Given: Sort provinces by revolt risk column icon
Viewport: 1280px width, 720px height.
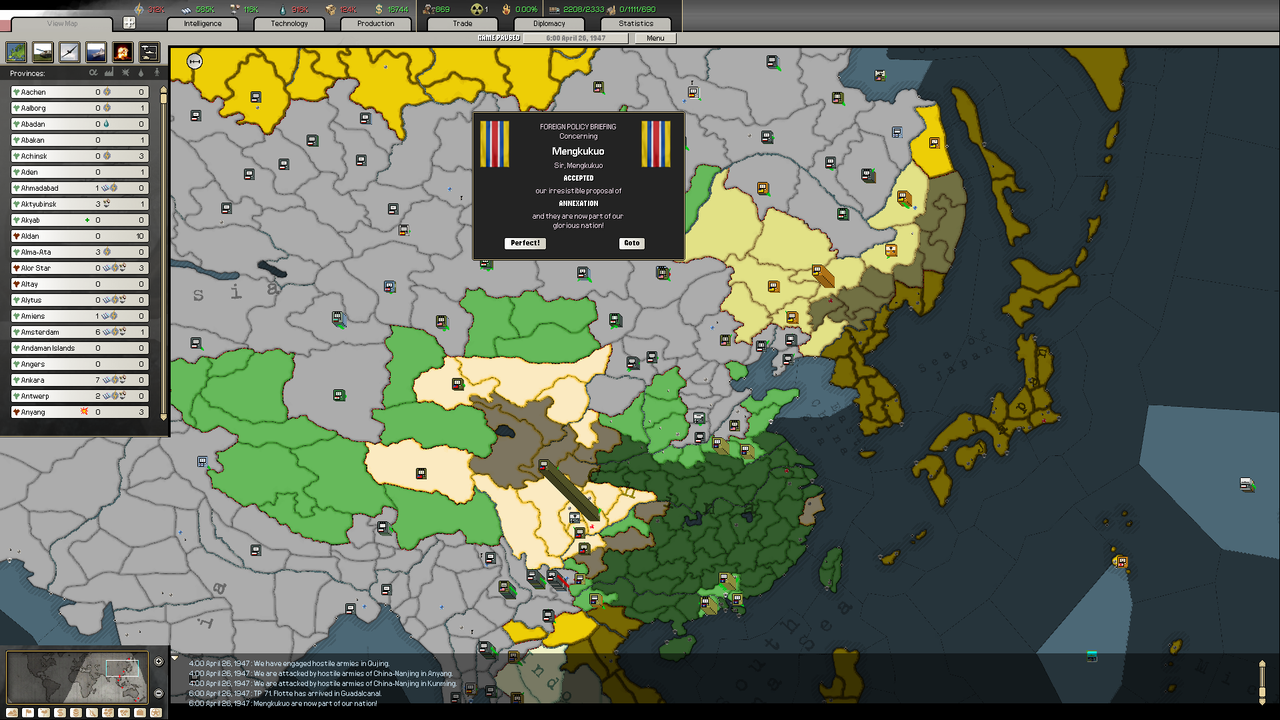Looking at the screenshot, I should click(x=125, y=73).
